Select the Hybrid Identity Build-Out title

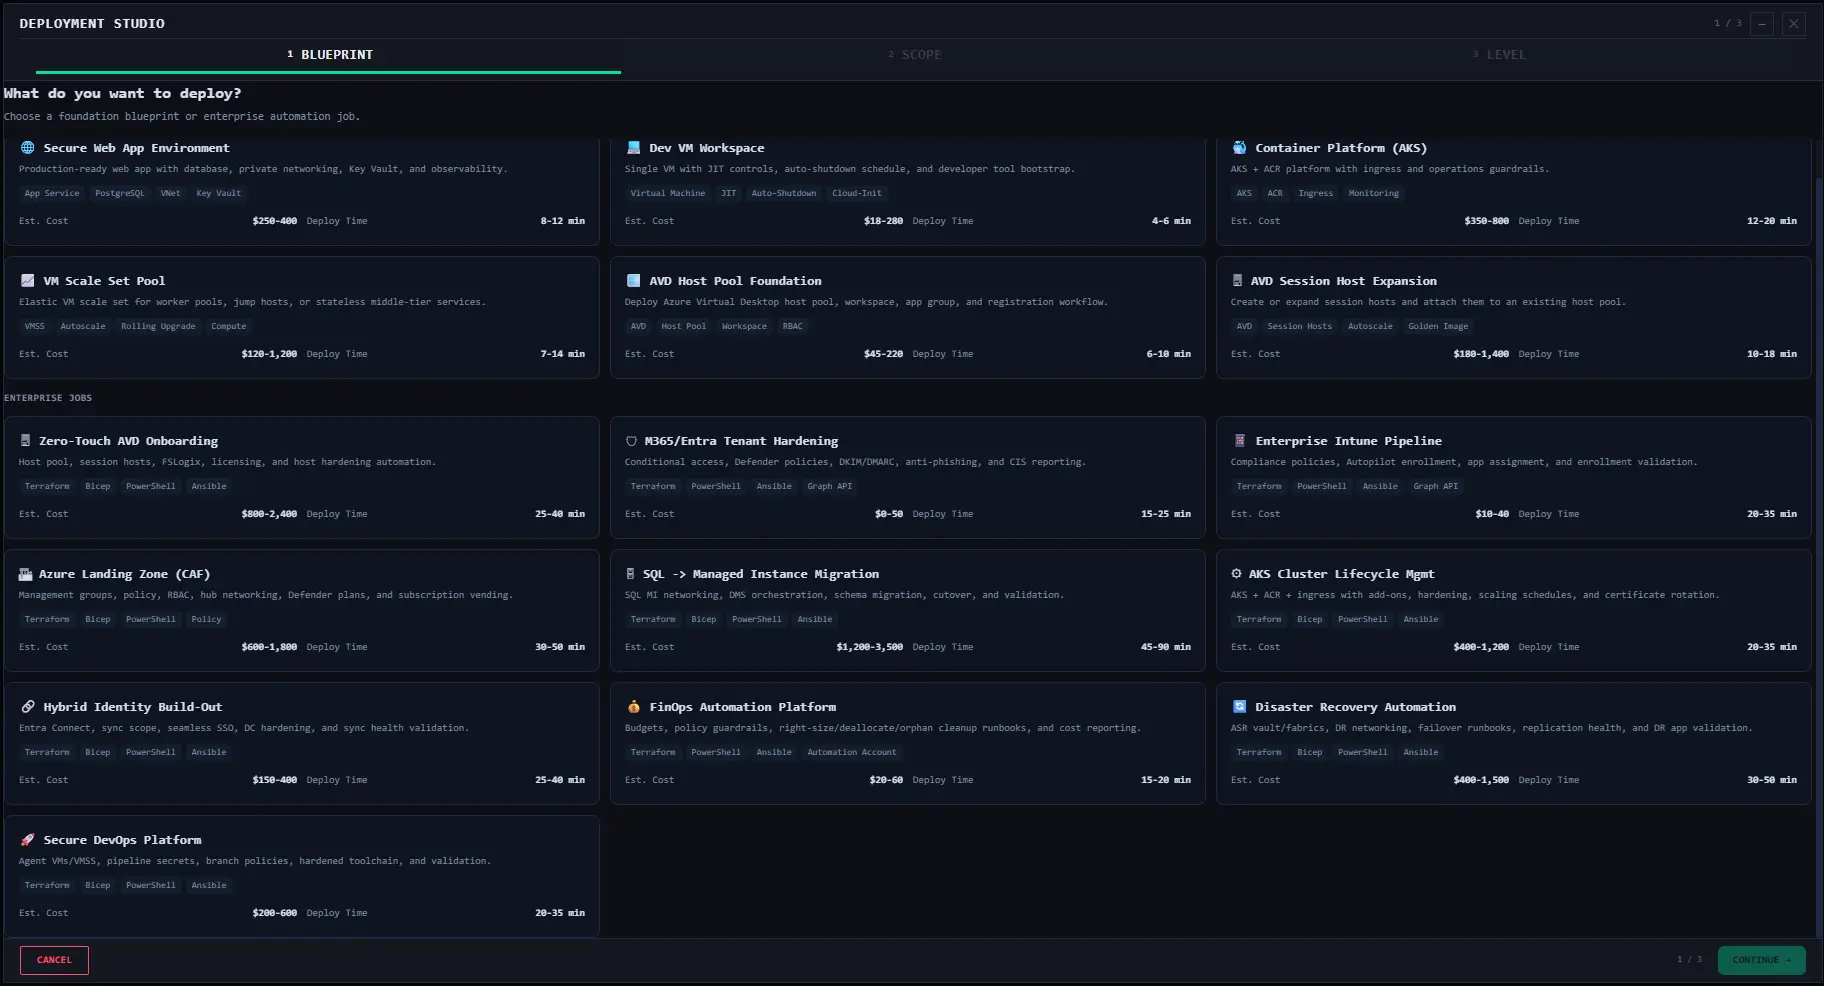133,707
